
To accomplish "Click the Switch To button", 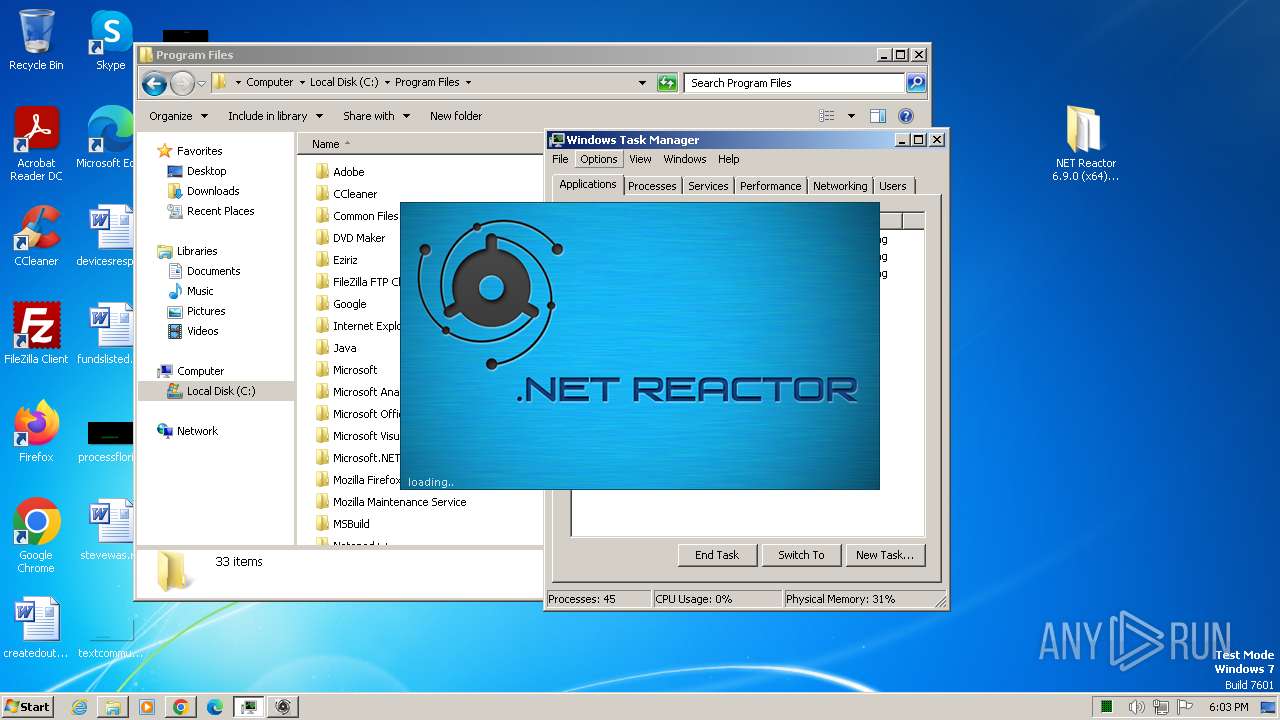I will (801, 555).
